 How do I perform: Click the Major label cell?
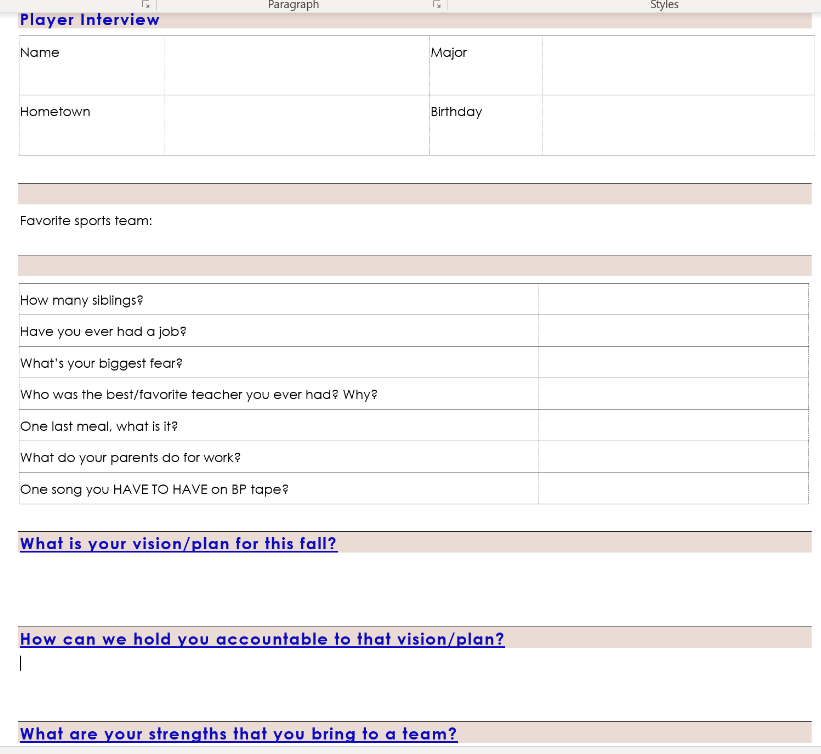pyautogui.click(x=486, y=65)
